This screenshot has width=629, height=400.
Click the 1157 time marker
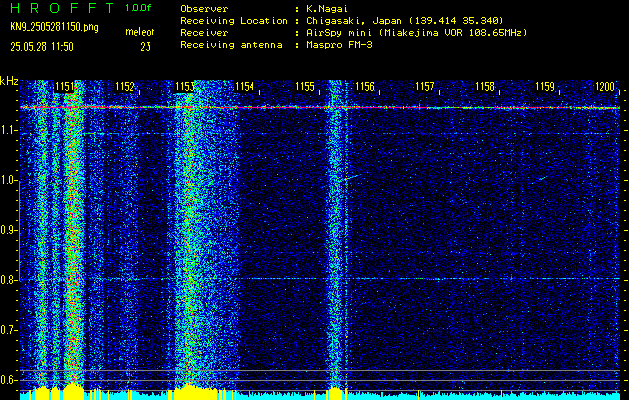[x=425, y=87]
